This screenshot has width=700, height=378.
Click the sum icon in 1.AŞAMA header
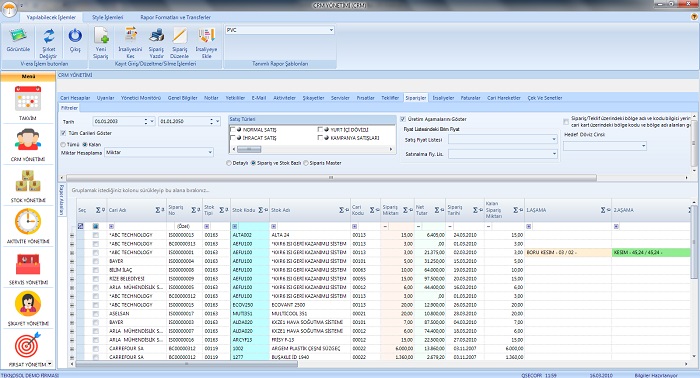pyautogui.click(x=603, y=210)
